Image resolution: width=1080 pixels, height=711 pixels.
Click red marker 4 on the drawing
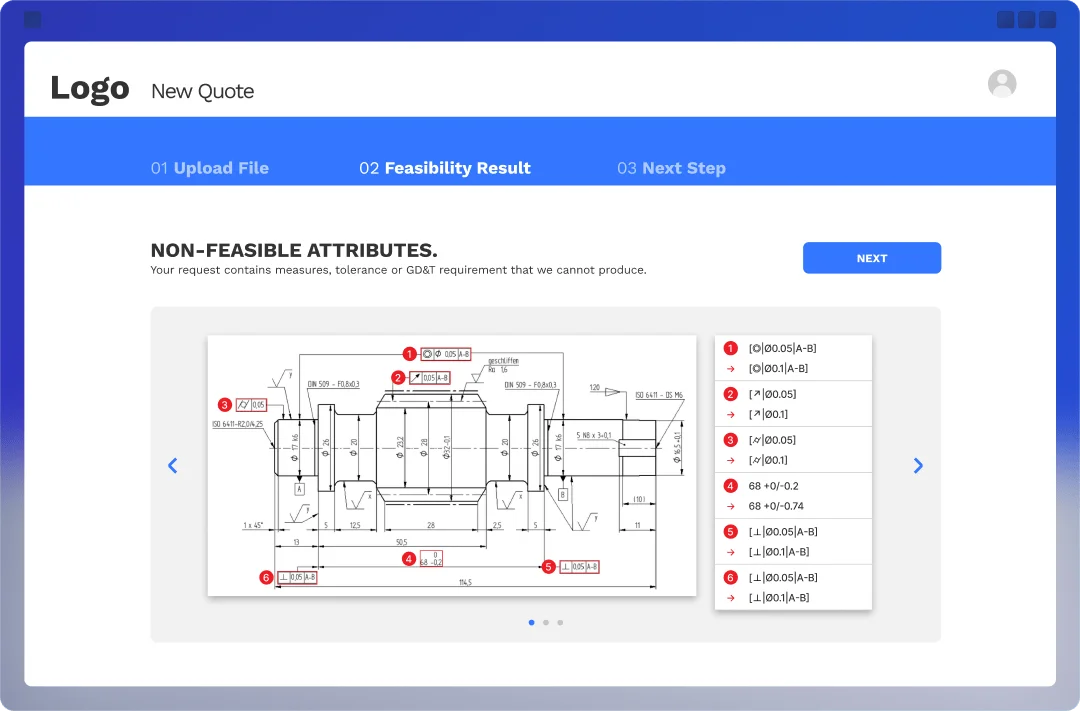click(x=408, y=559)
